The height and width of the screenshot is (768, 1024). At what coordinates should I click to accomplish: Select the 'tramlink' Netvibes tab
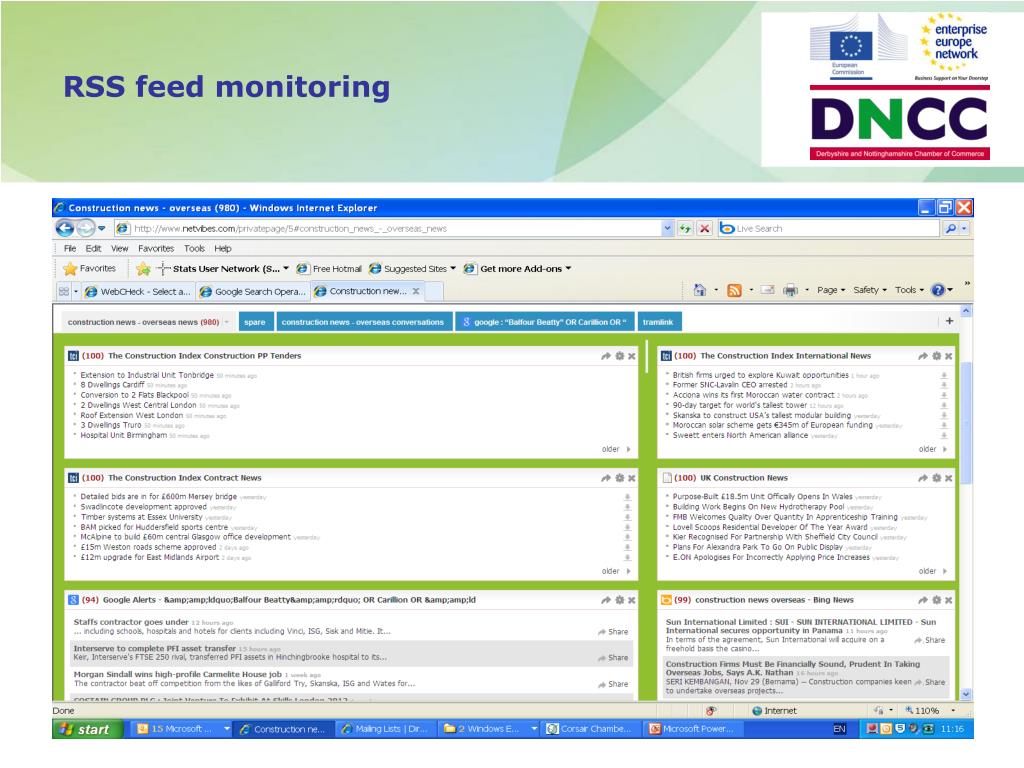click(x=658, y=322)
